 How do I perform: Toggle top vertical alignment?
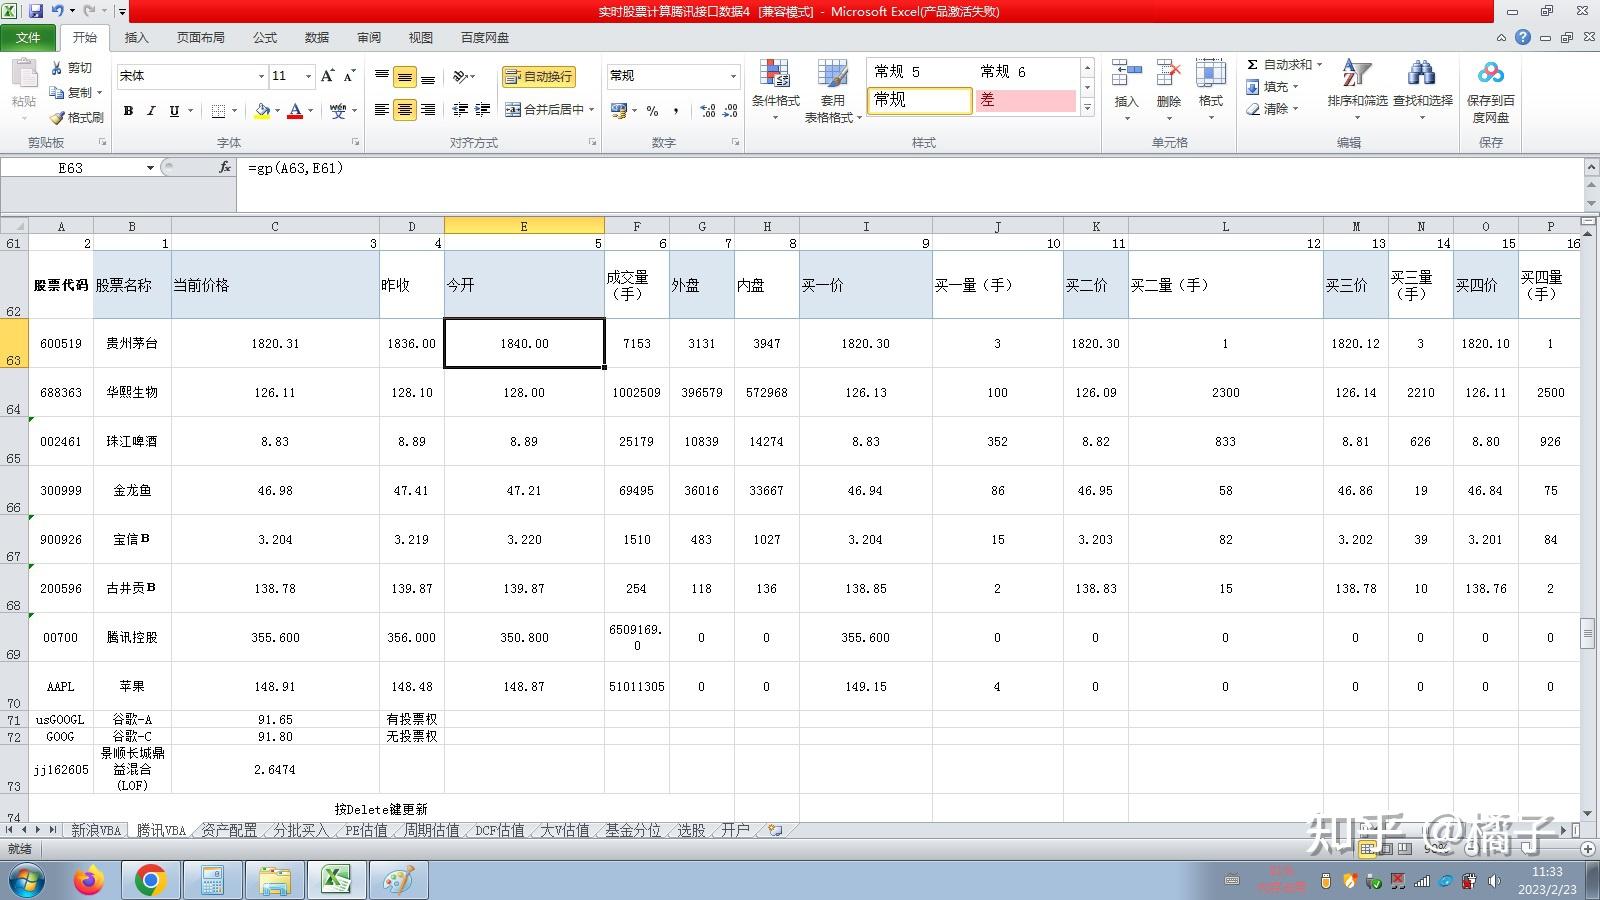pyautogui.click(x=381, y=76)
